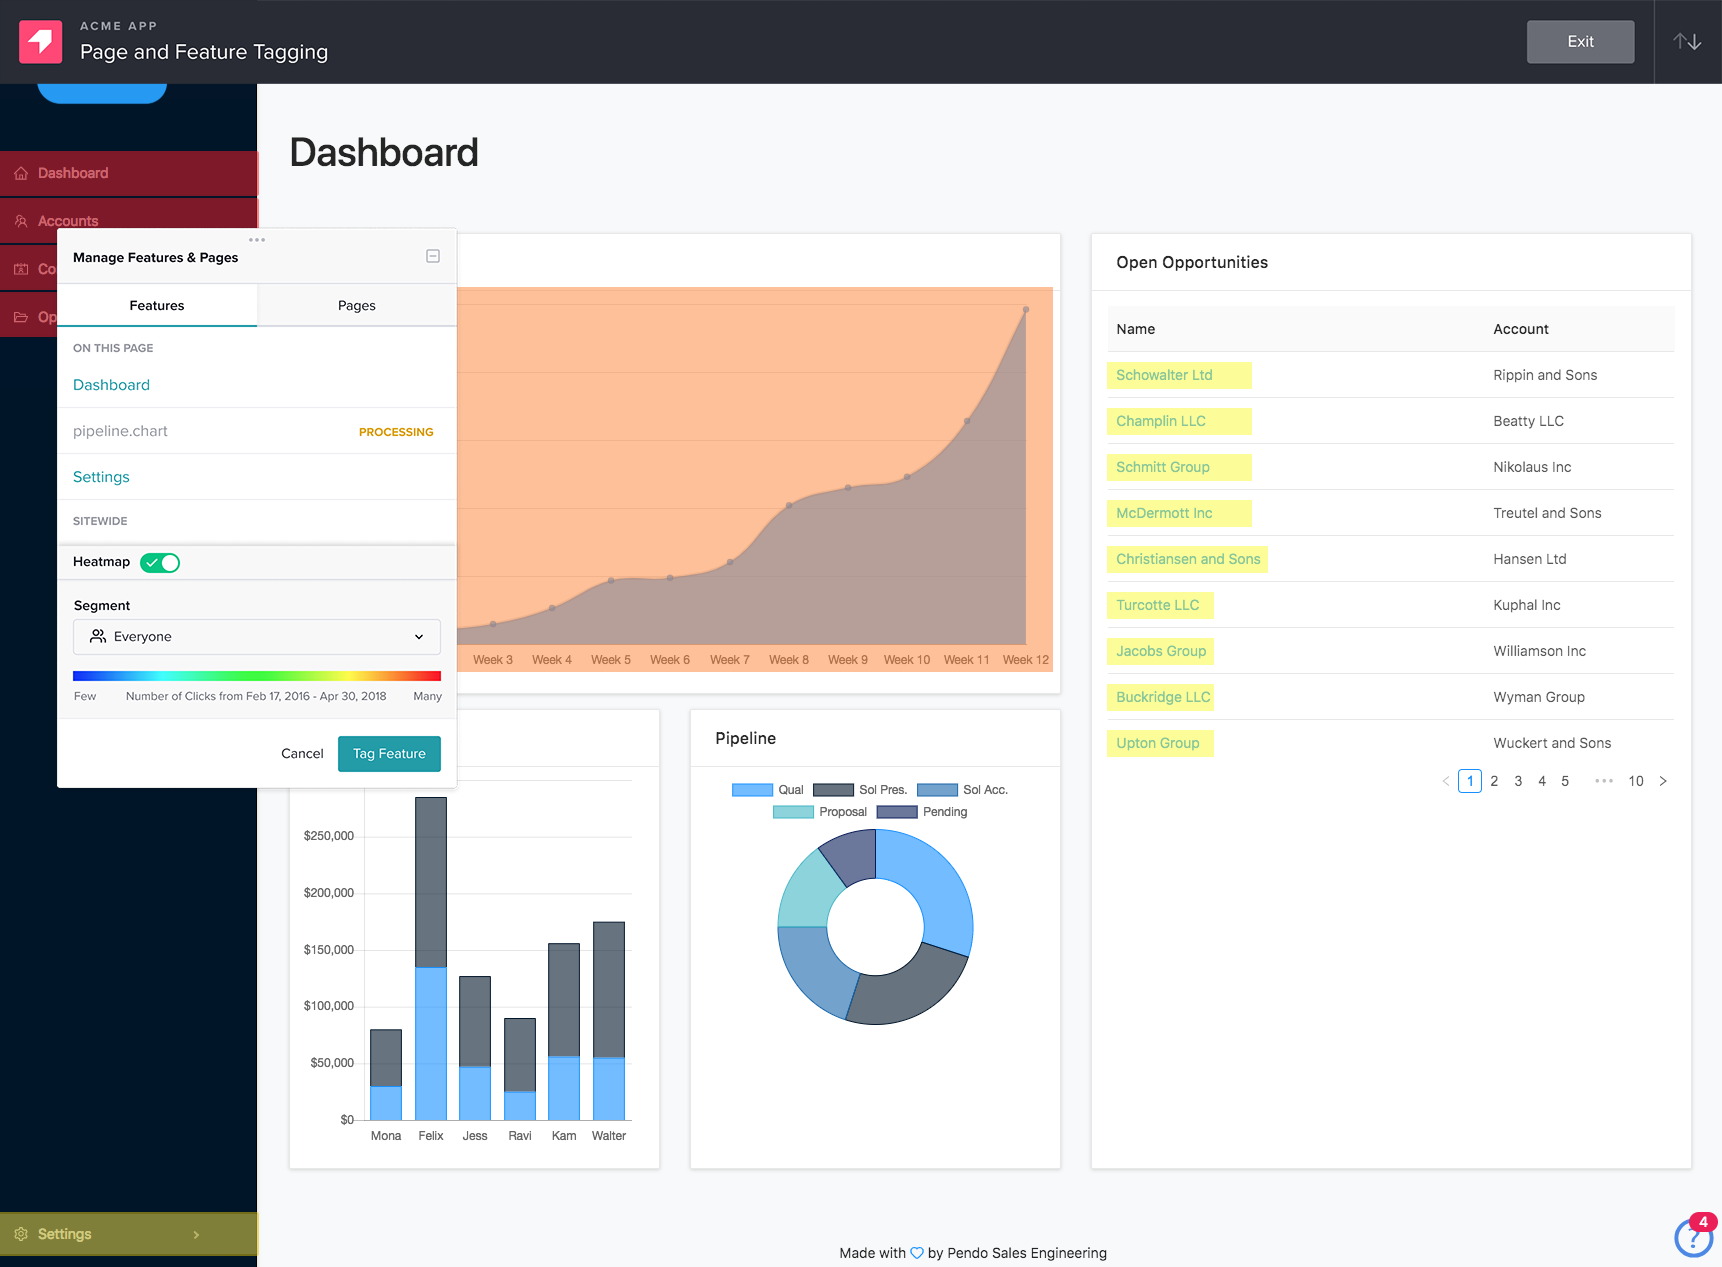1722x1267 pixels.
Task: Click the Acme App logo icon
Action: 41,42
